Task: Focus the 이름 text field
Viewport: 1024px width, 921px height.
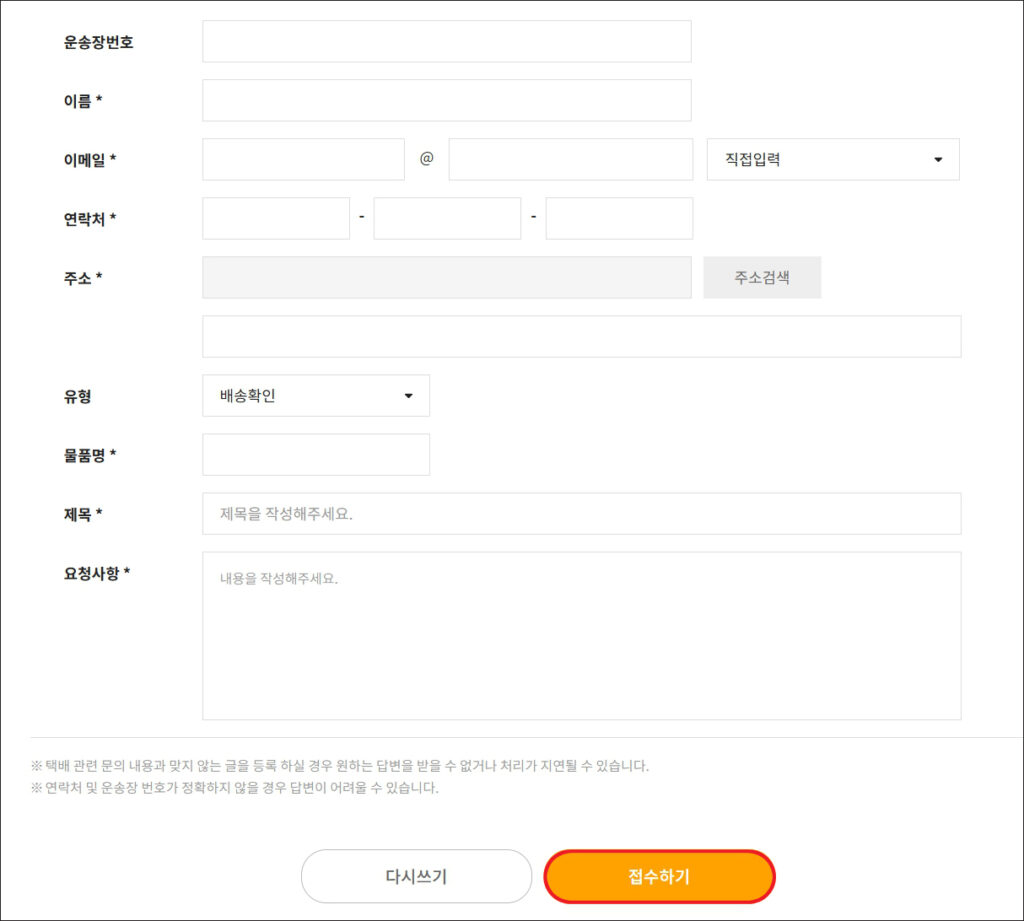Action: pyautogui.click(x=447, y=100)
